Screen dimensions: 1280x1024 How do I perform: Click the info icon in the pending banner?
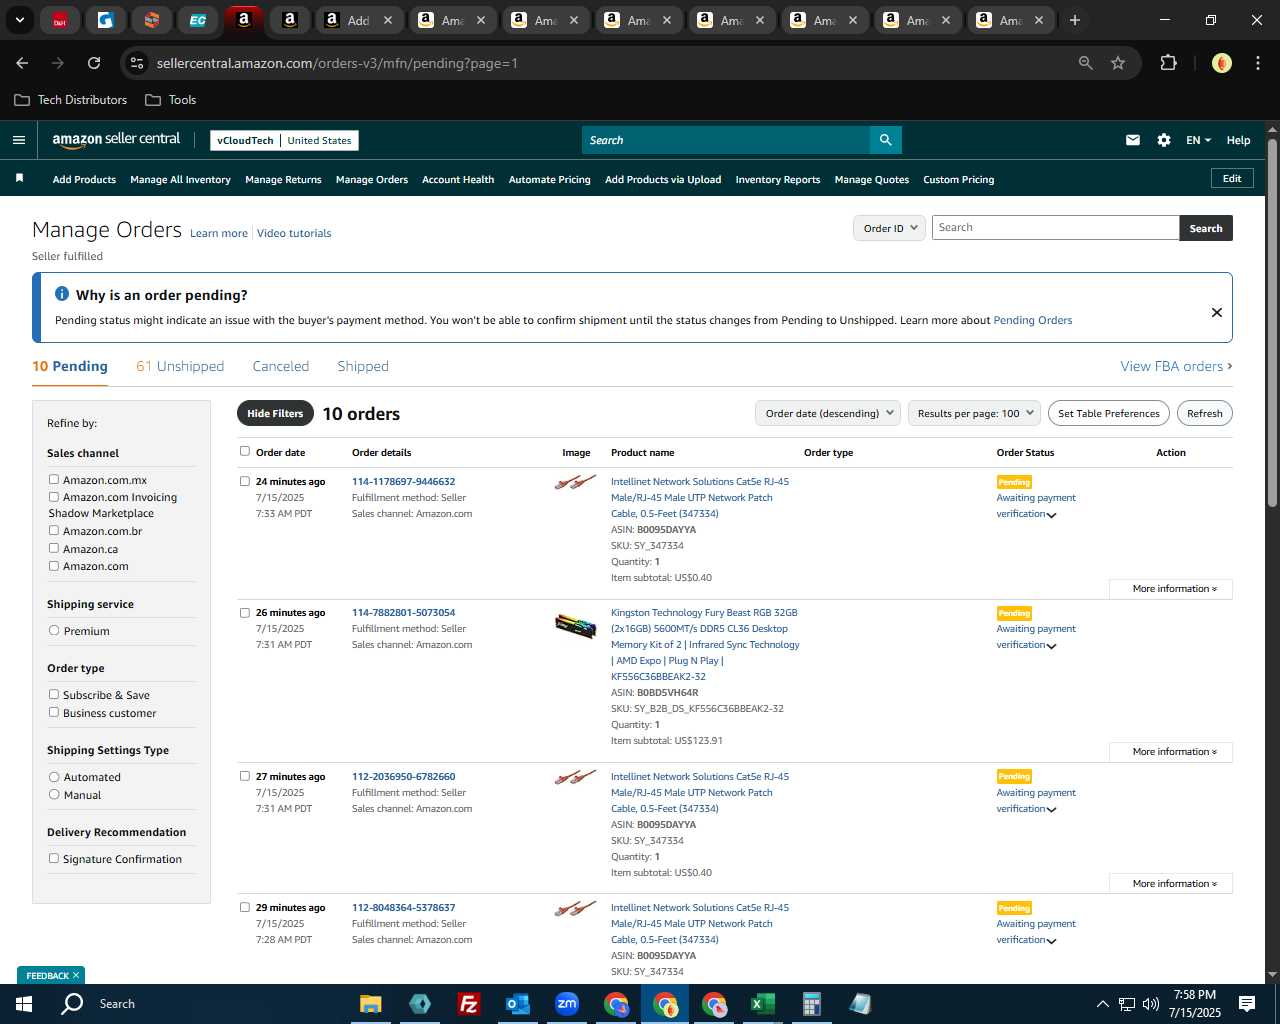coord(62,294)
